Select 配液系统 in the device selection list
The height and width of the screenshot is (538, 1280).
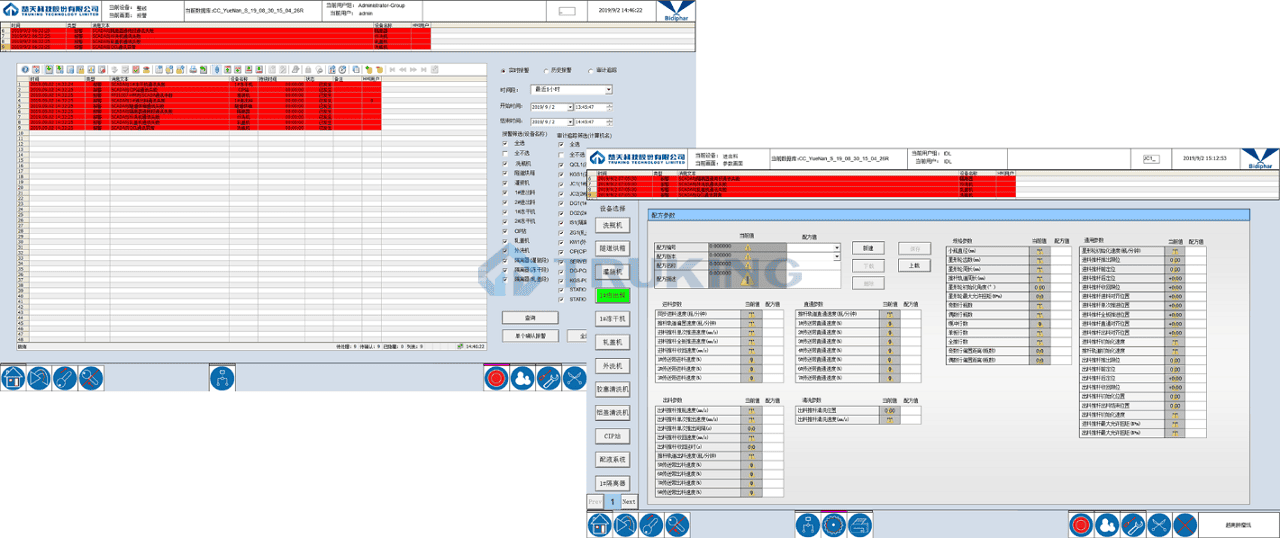click(x=612, y=459)
